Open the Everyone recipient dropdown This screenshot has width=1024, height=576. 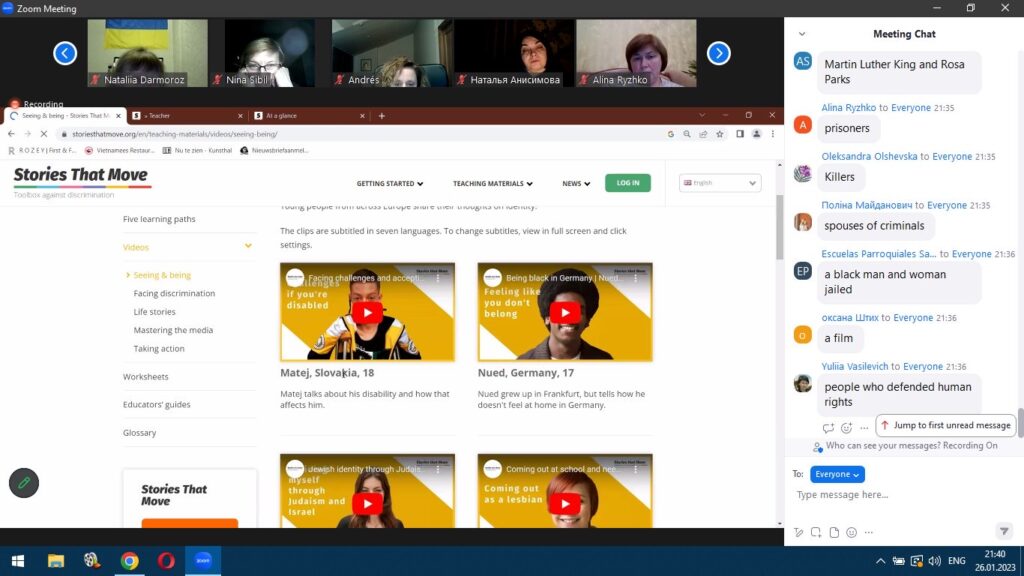(x=837, y=474)
